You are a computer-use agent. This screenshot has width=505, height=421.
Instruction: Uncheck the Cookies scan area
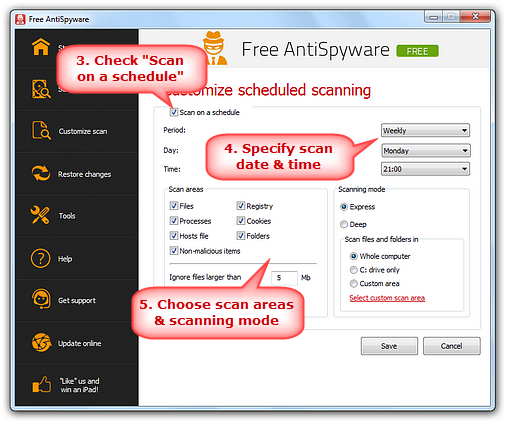tap(241, 220)
